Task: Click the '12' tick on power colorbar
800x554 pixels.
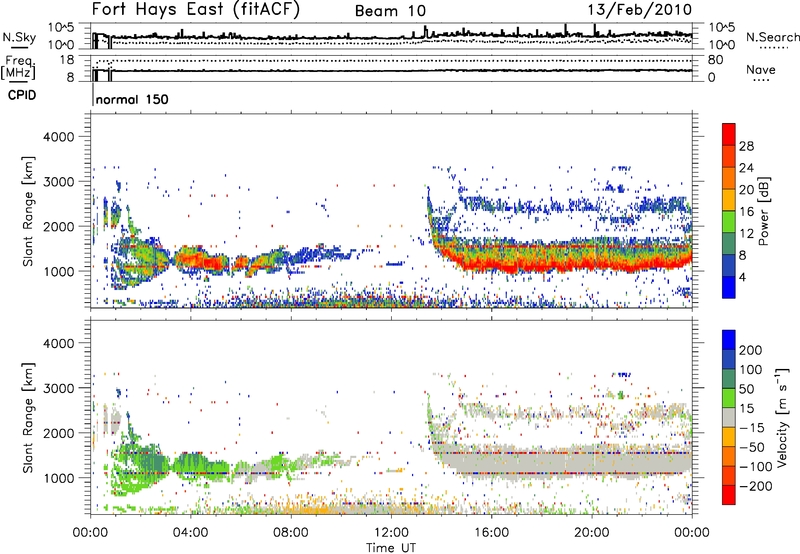Action: click(x=746, y=234)
